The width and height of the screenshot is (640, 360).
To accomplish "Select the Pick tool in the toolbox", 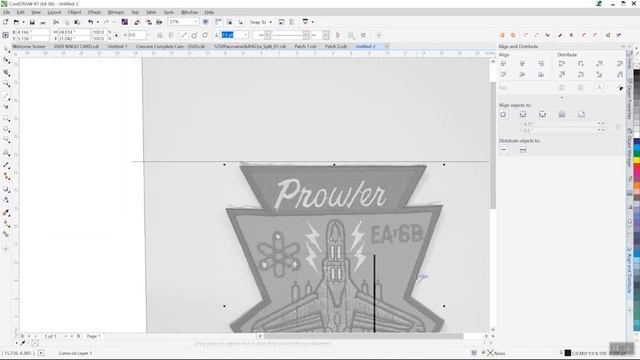I will click(x=6, y=49).
